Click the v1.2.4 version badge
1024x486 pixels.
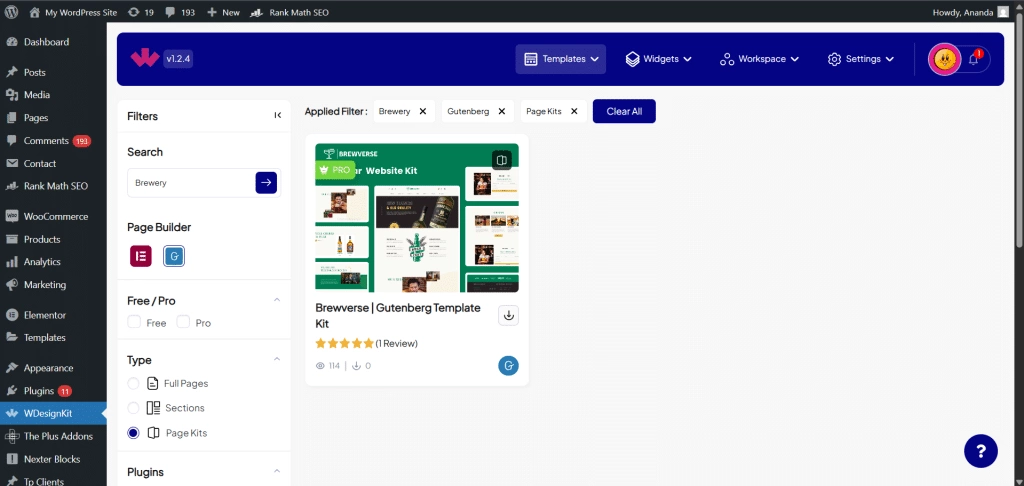tap(177, 59)
